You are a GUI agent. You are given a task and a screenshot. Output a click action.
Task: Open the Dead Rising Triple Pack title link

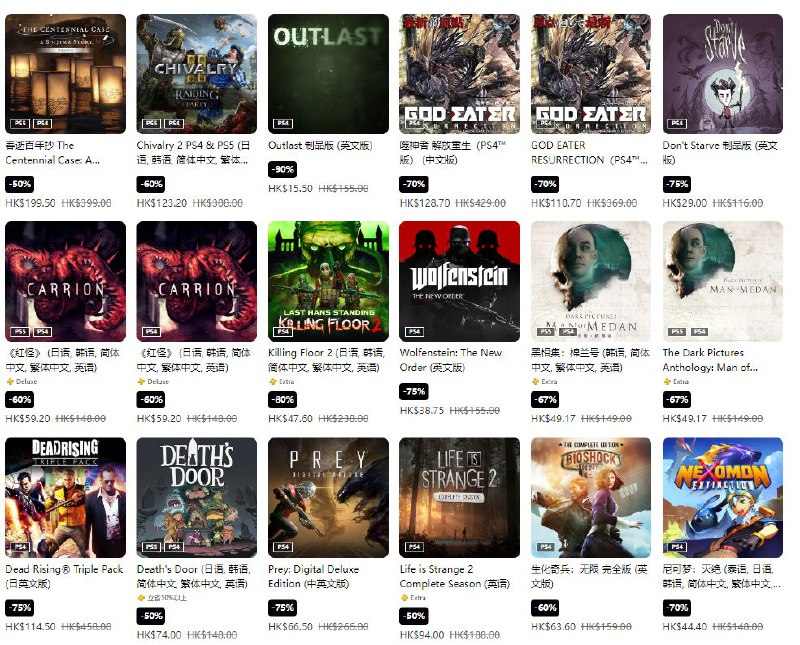(x=64, y=576)
